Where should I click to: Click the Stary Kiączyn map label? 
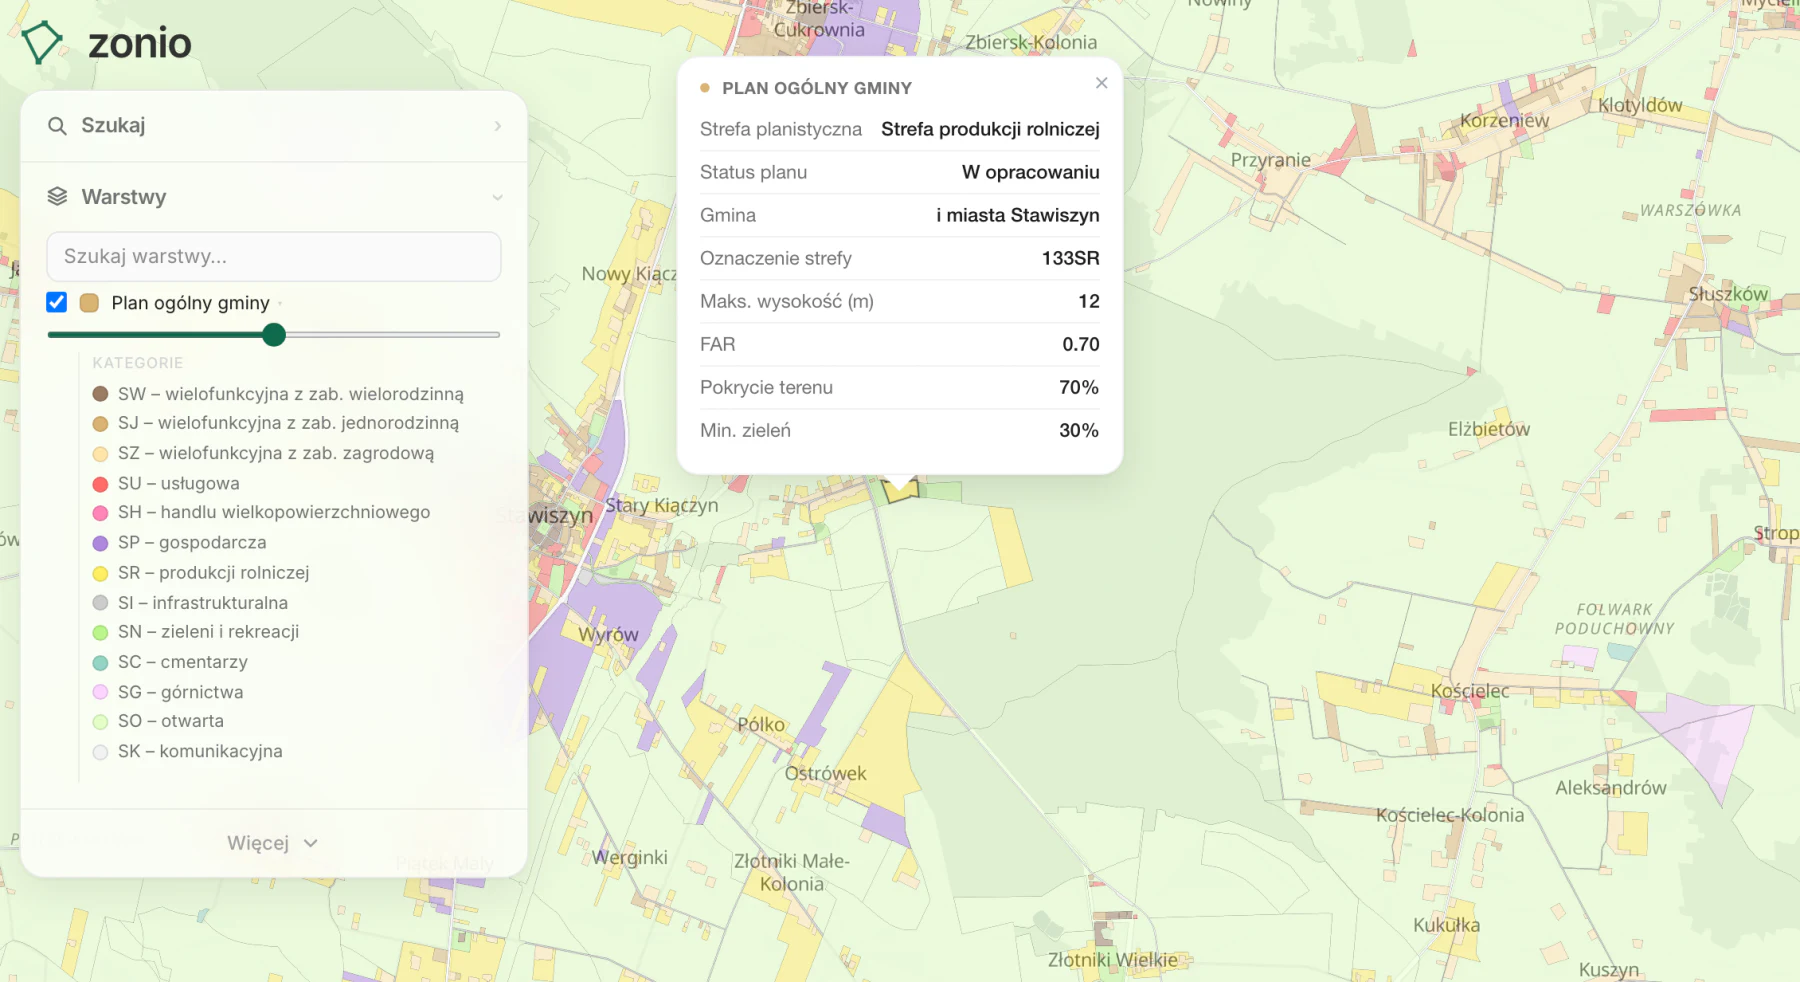[661, 505]
